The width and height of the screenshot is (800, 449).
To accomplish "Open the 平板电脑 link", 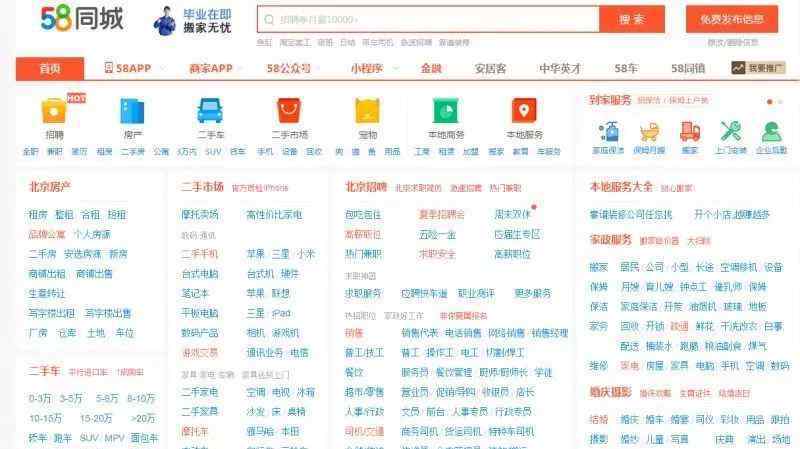I will tap(199, 313).
